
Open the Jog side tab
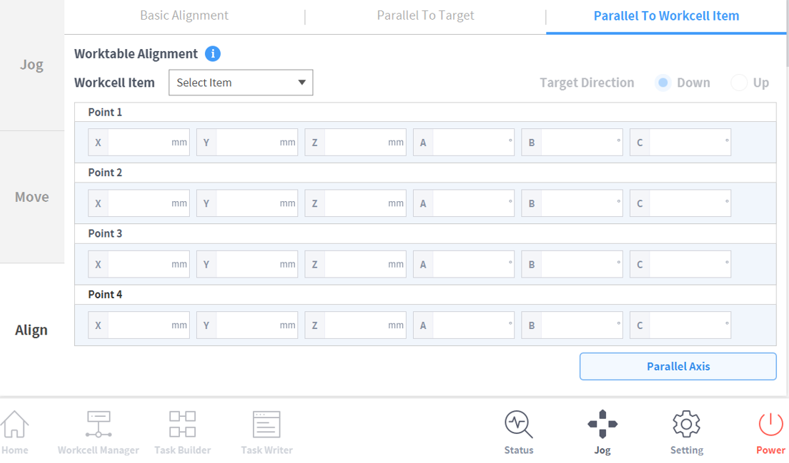tap(32, 65)
